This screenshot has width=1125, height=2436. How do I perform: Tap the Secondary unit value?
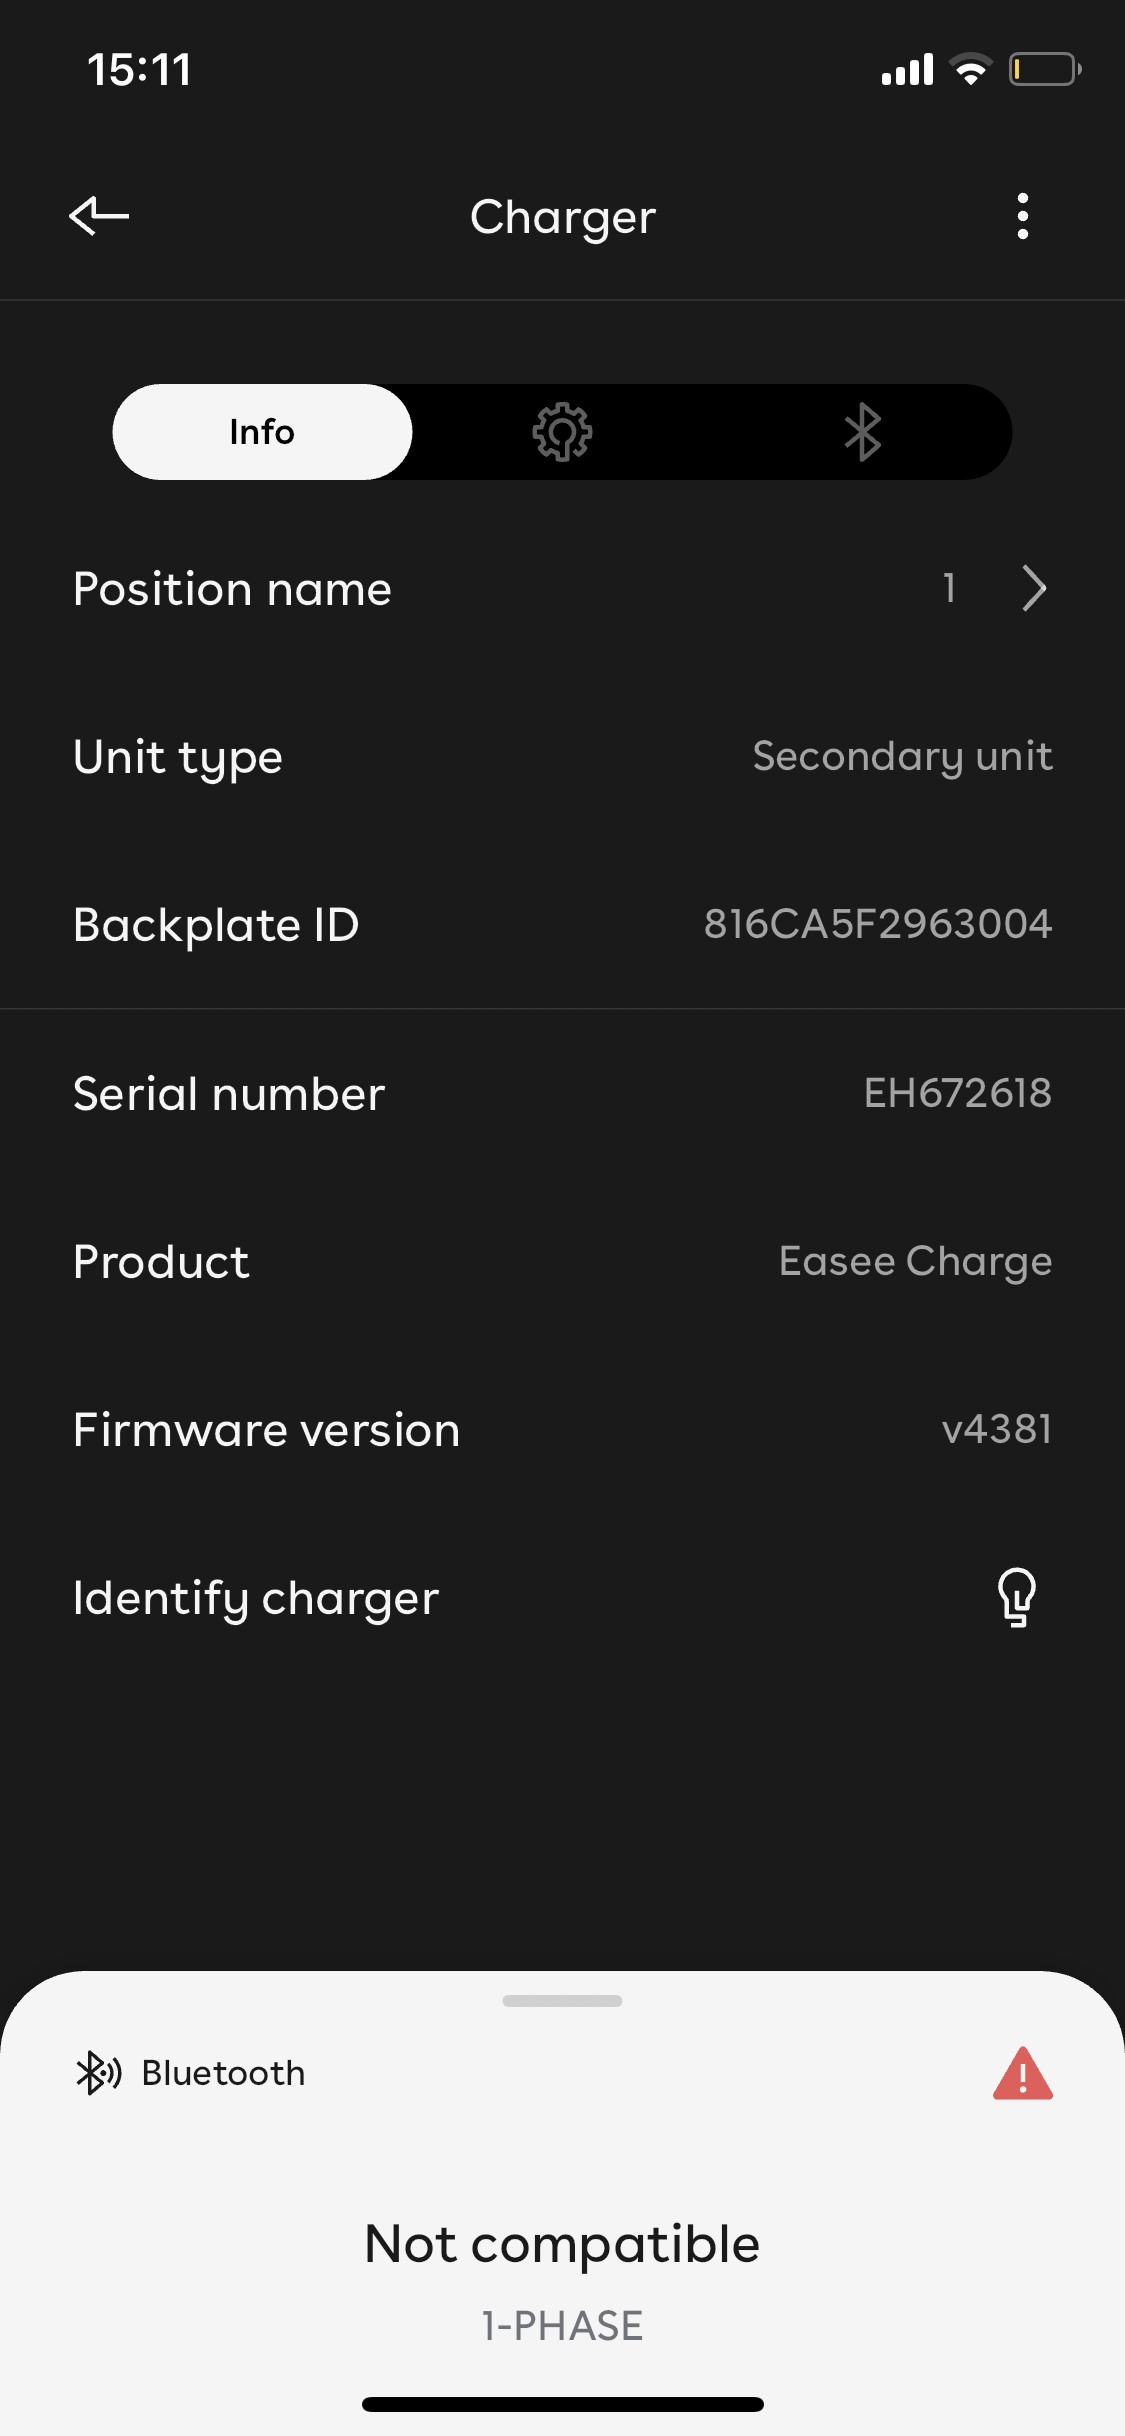click(902, 757)
